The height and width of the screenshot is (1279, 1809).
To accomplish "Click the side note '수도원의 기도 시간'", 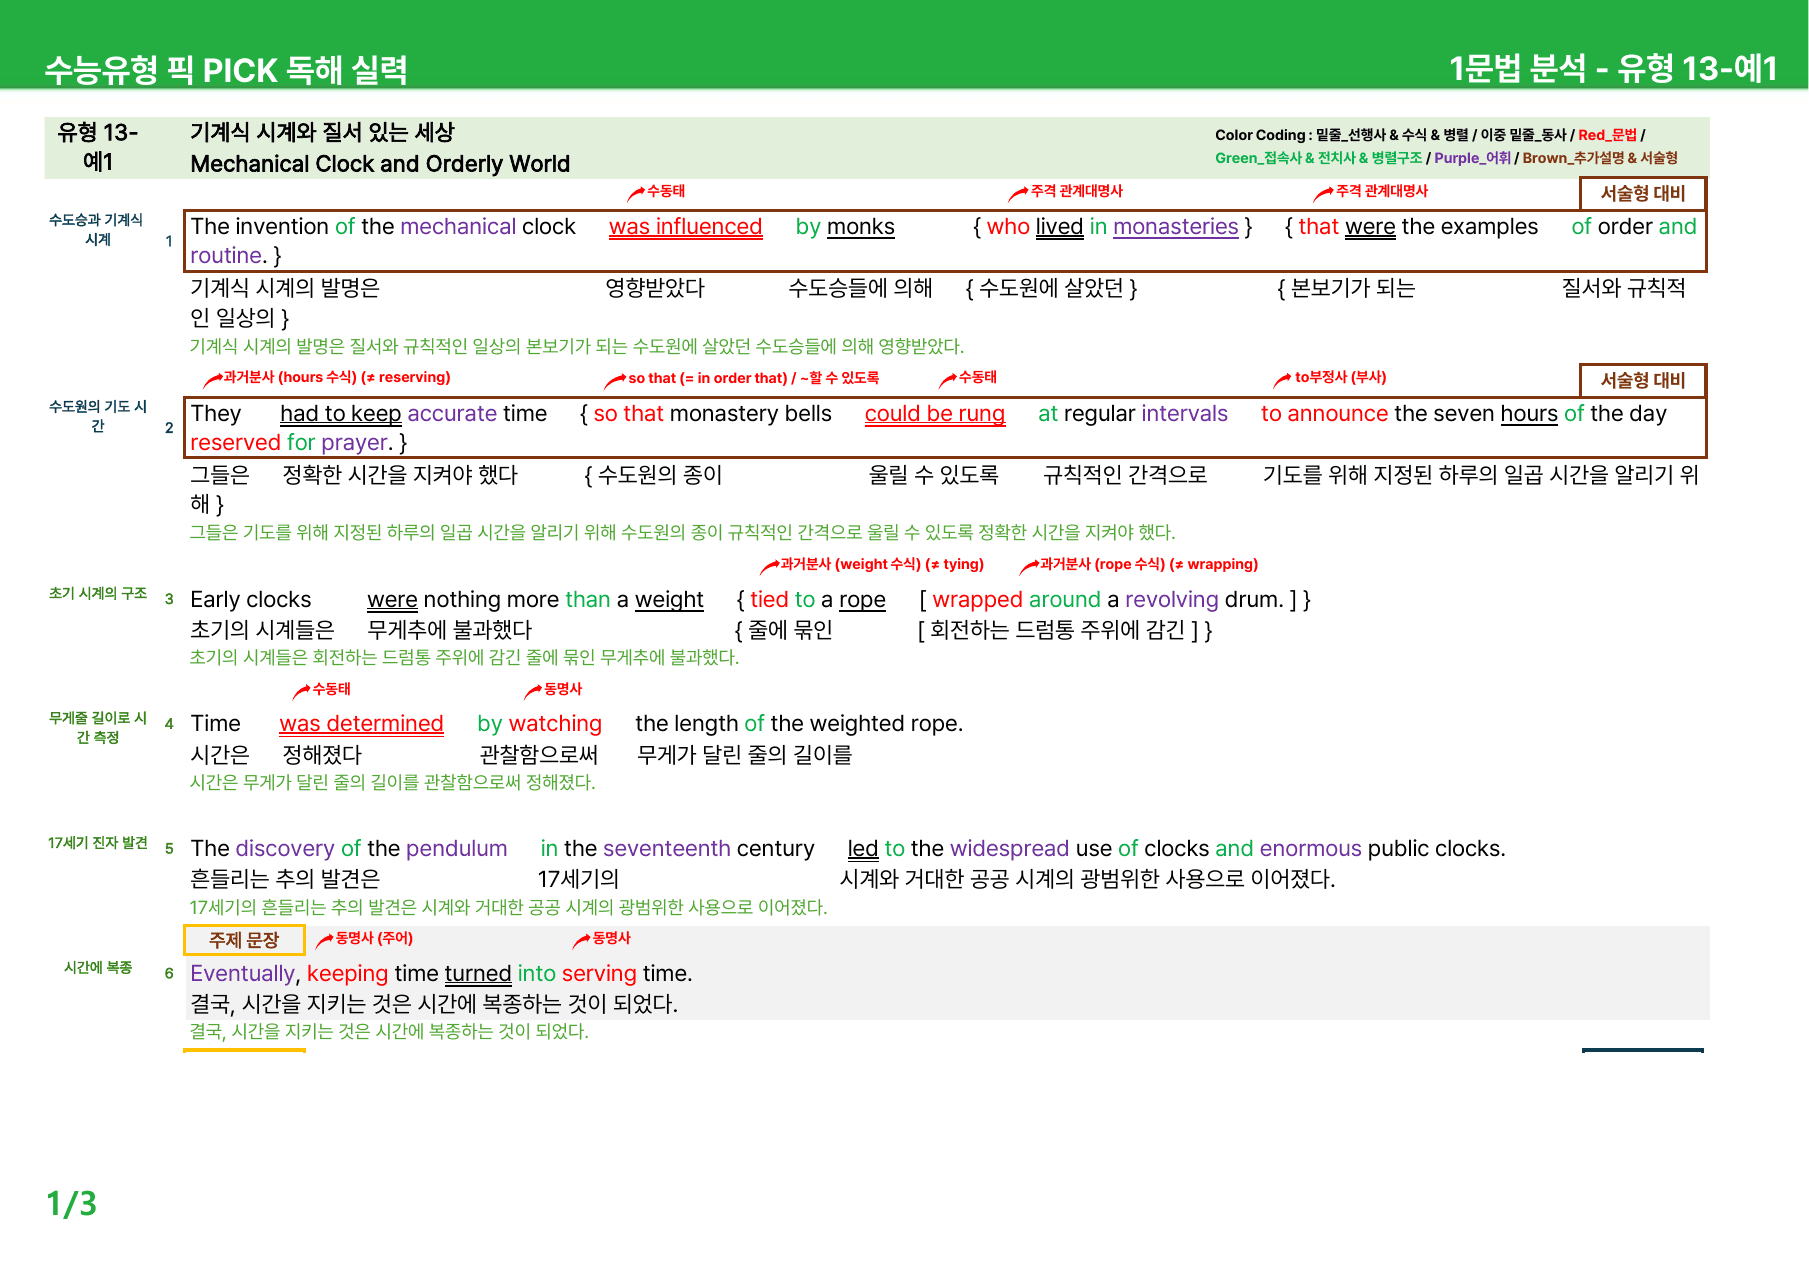I will pyautogui.click(x=97, y=416).
